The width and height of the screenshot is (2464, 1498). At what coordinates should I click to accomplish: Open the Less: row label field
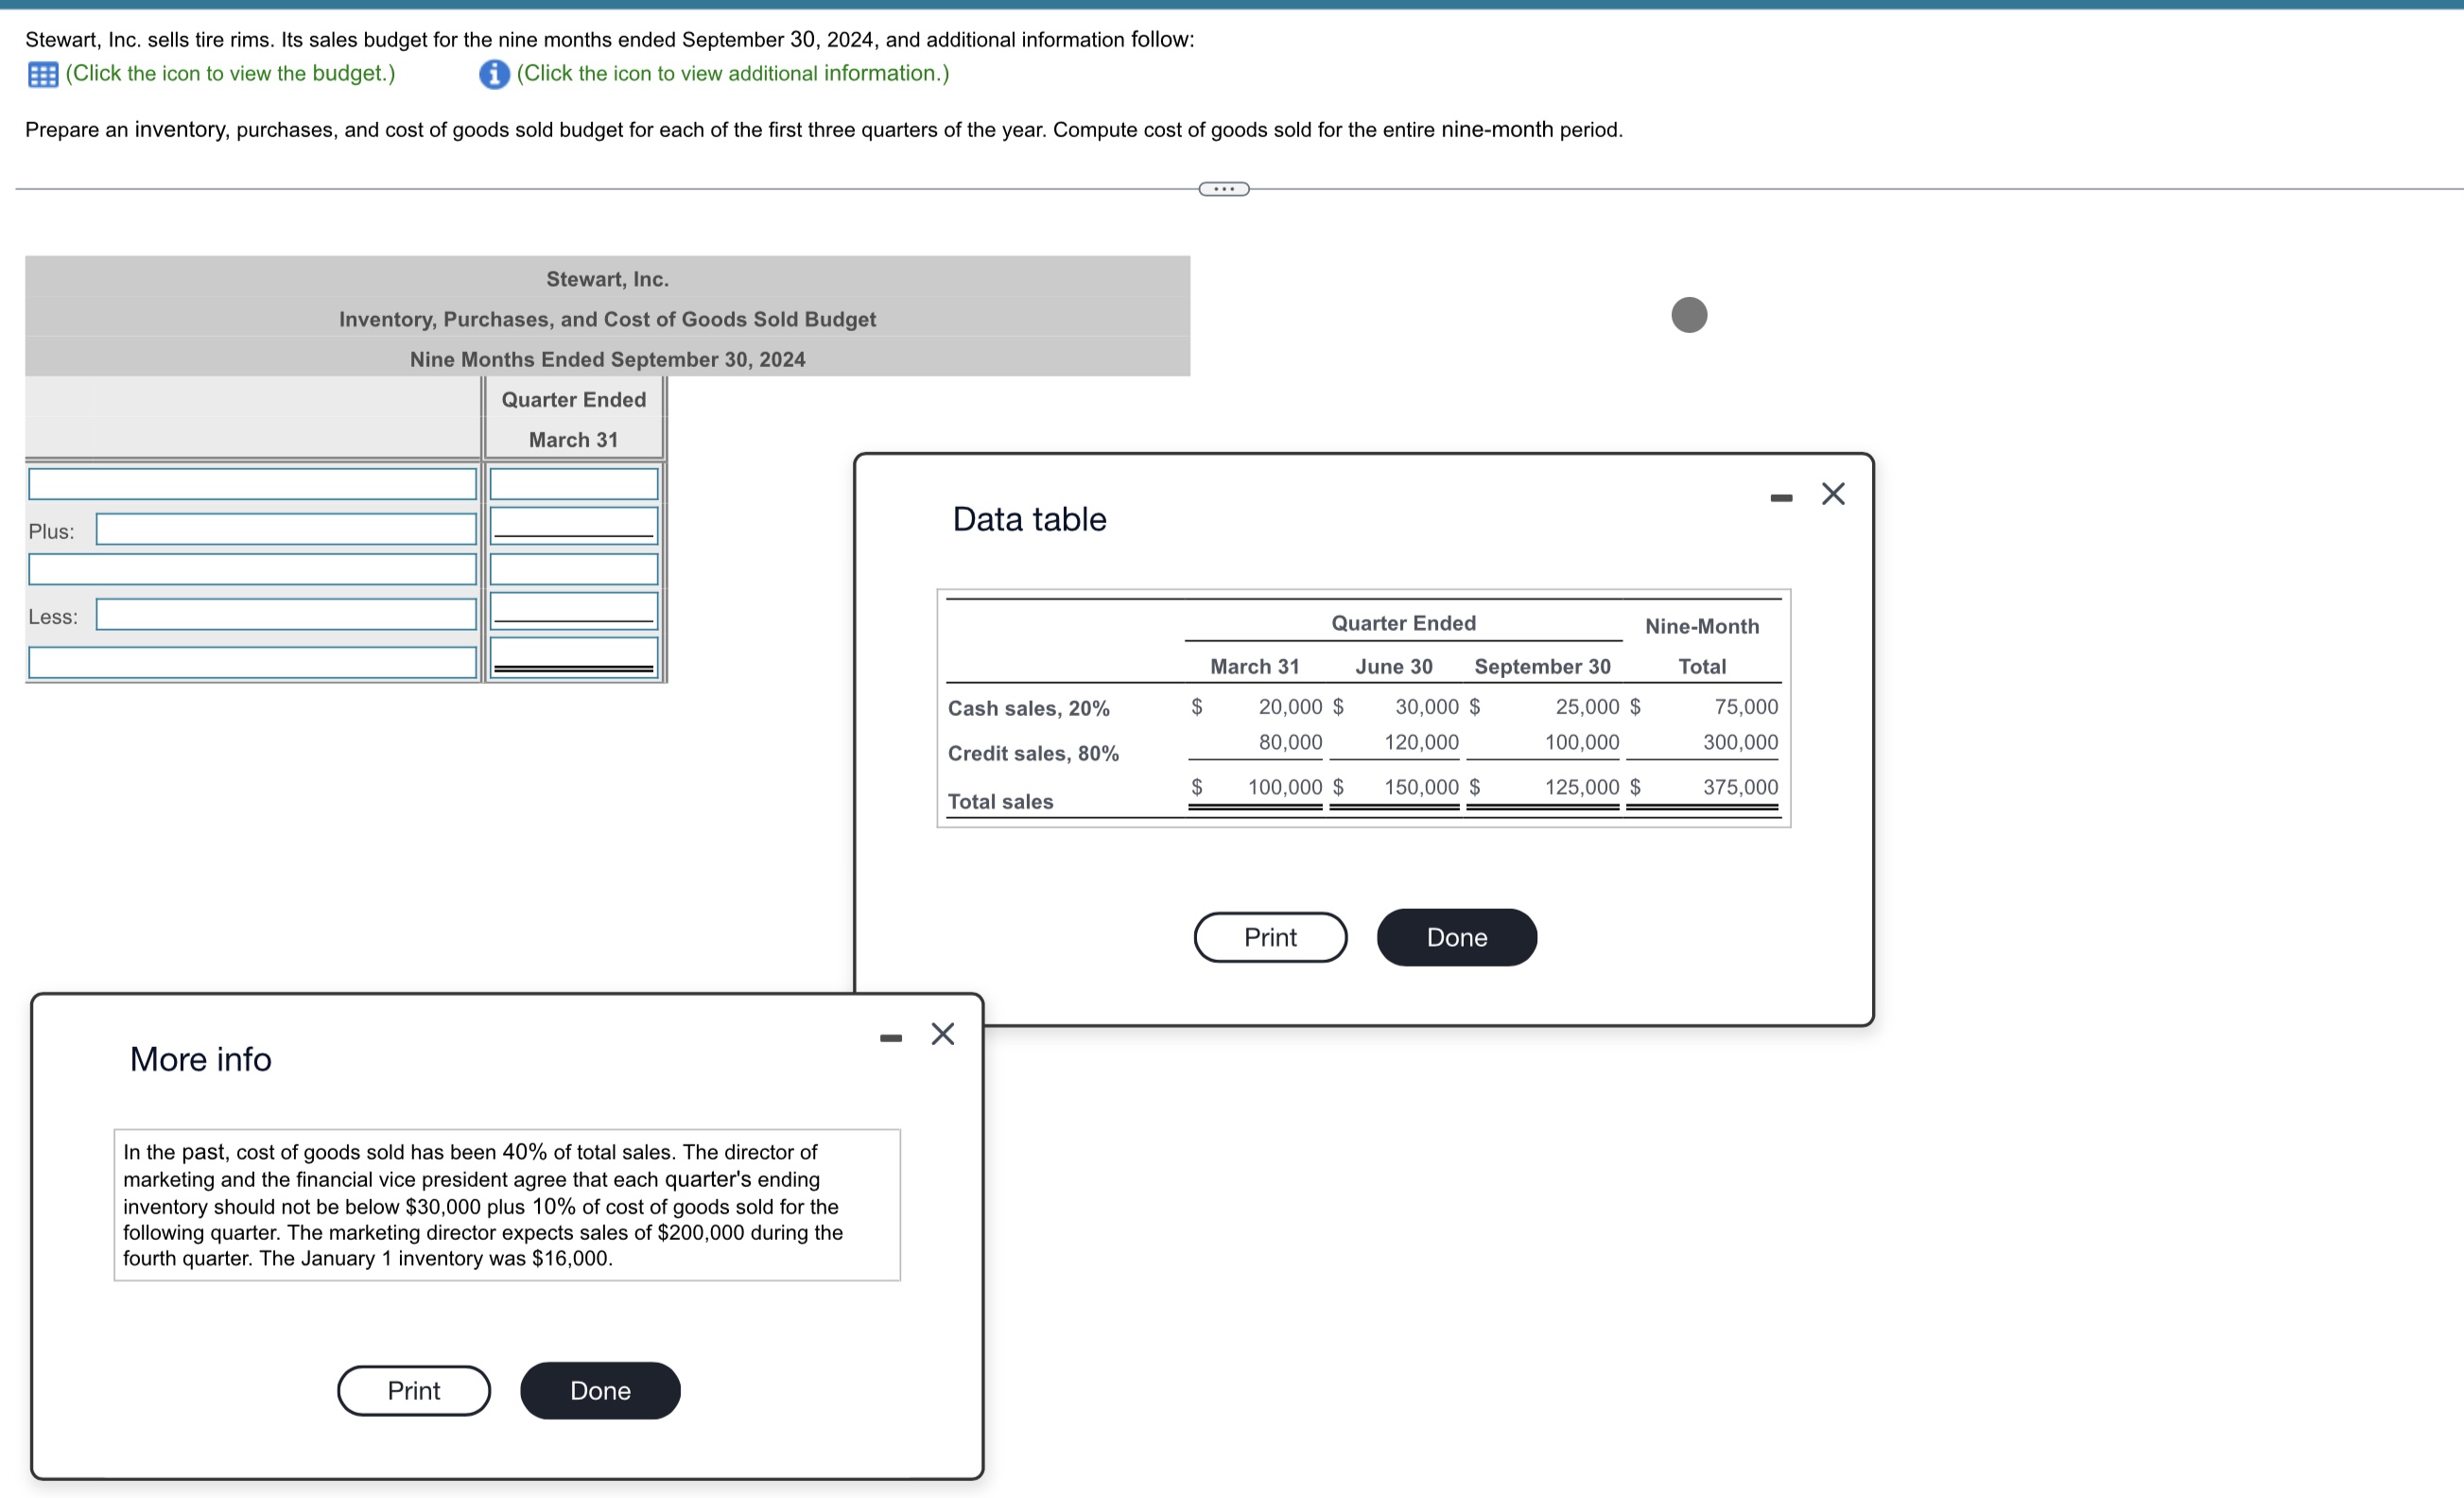click(286, 614)
